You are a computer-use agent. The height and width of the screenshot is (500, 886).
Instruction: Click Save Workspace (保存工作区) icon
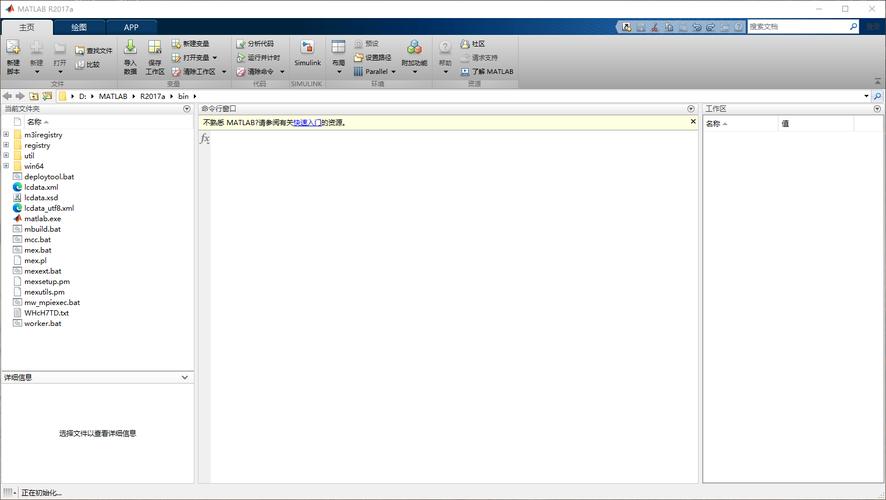tap(154, 48)
